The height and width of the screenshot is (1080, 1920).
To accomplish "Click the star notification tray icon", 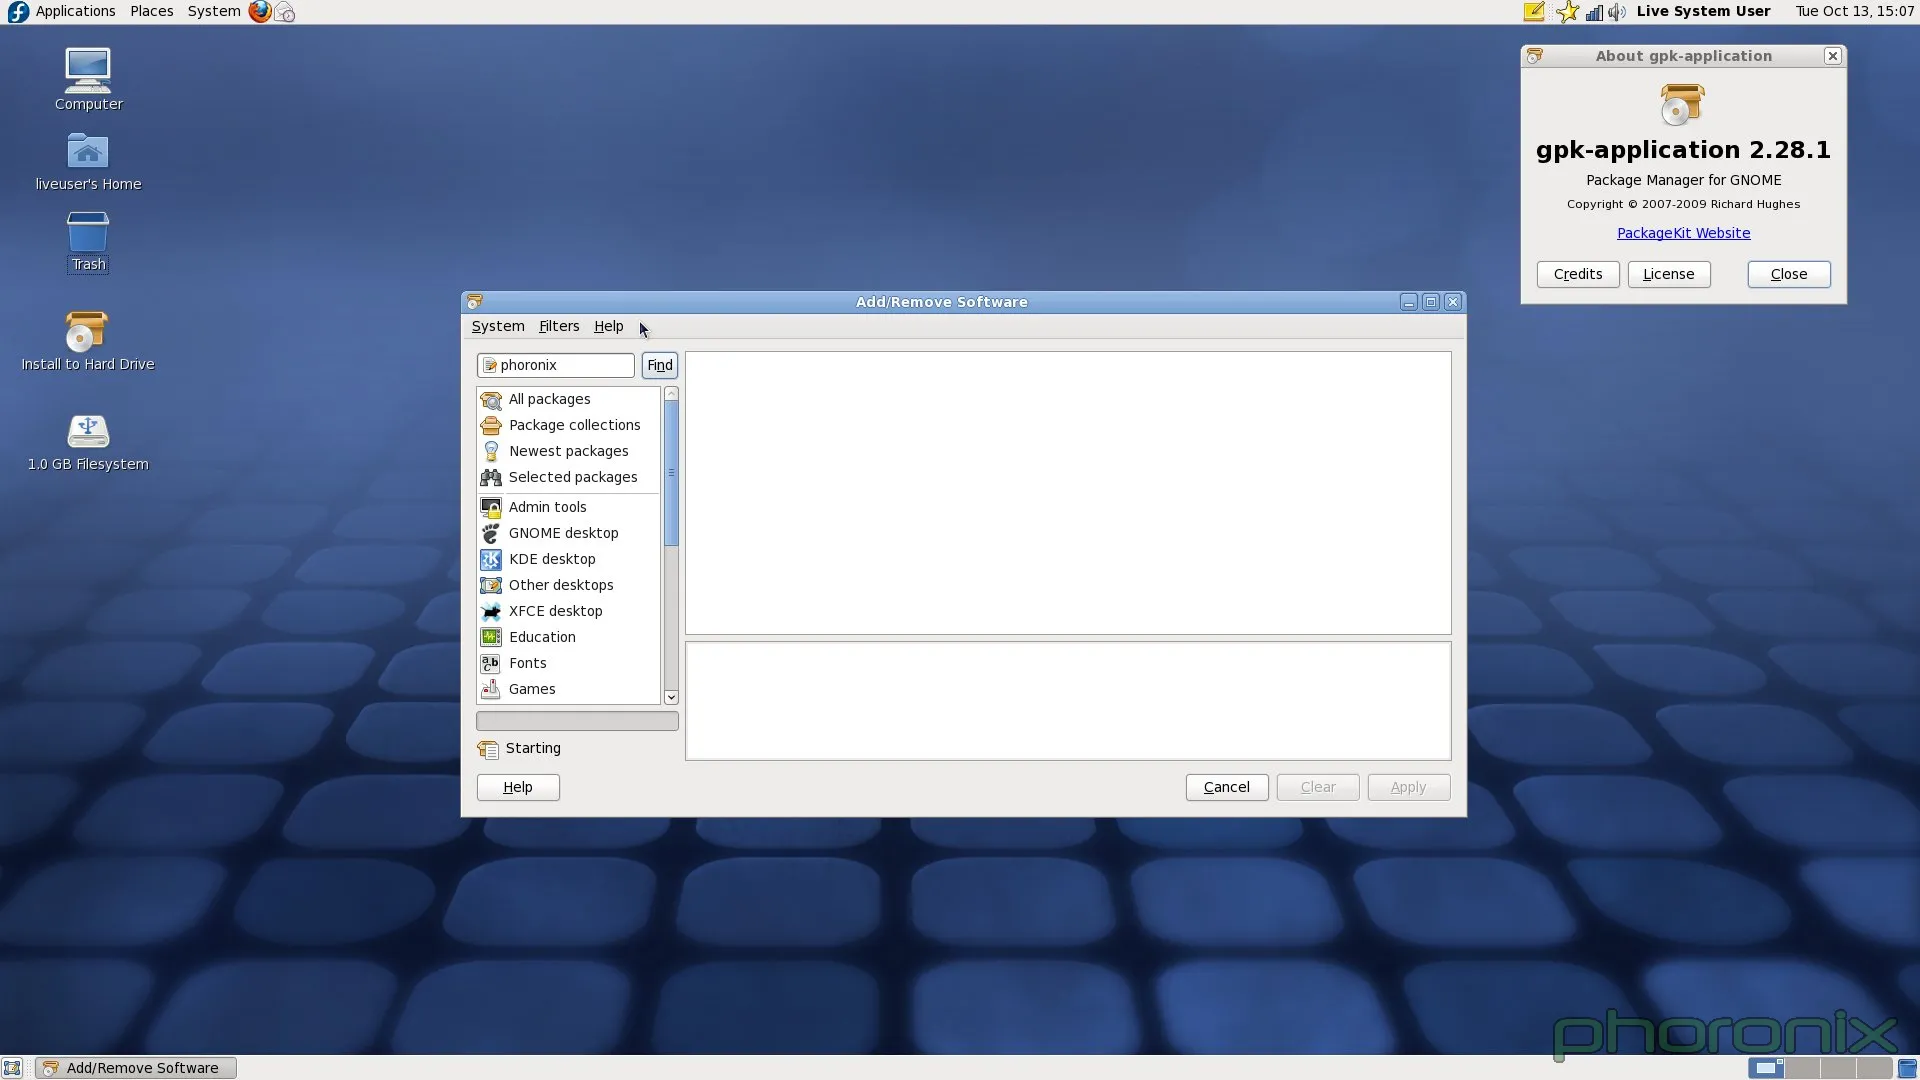I will pos(1567,12).
